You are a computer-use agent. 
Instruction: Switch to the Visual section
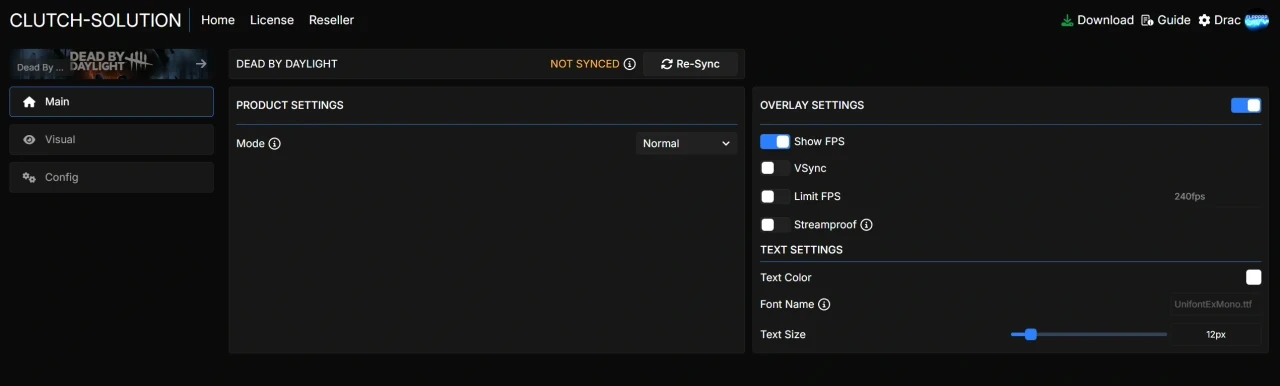point(111,140)
